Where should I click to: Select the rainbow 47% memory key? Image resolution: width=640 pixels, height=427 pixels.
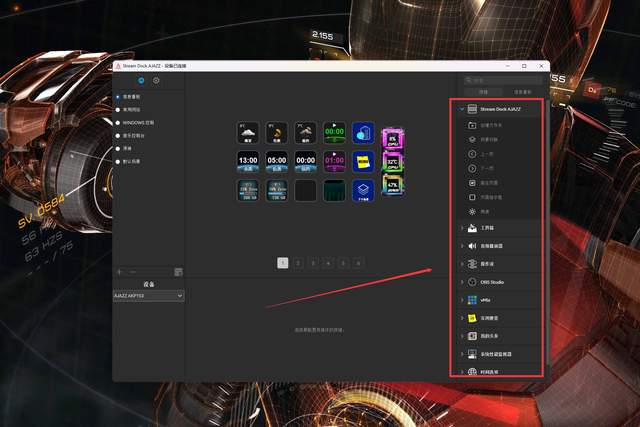coord(393,185)
